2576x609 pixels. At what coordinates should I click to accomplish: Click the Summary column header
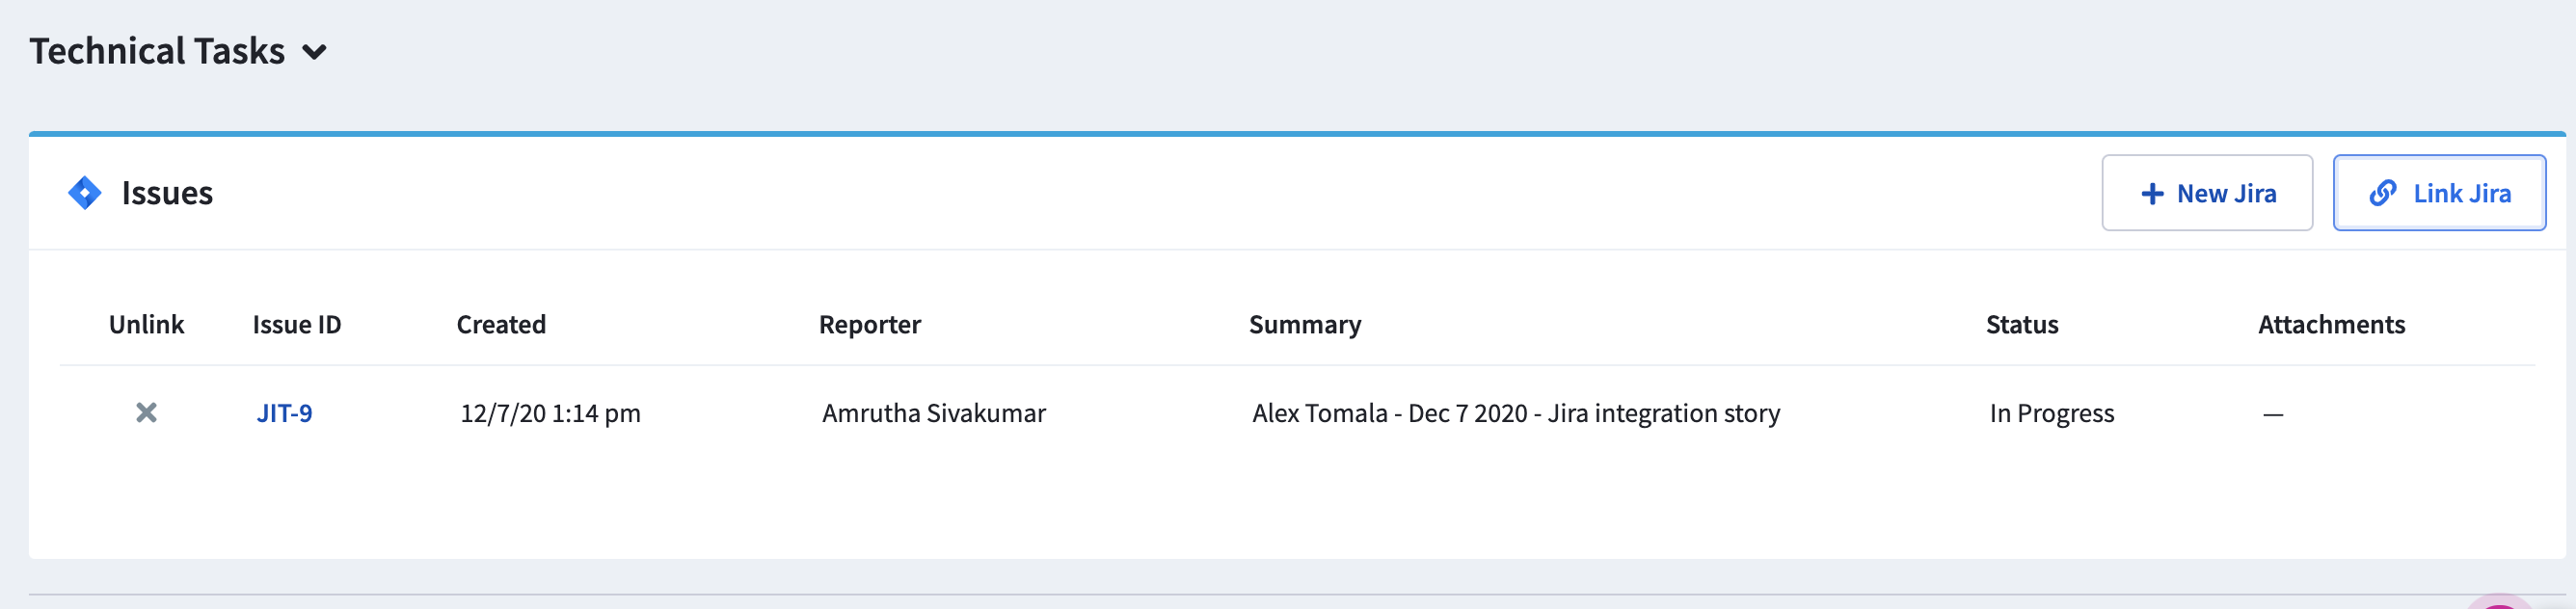tap(1304, 325)
